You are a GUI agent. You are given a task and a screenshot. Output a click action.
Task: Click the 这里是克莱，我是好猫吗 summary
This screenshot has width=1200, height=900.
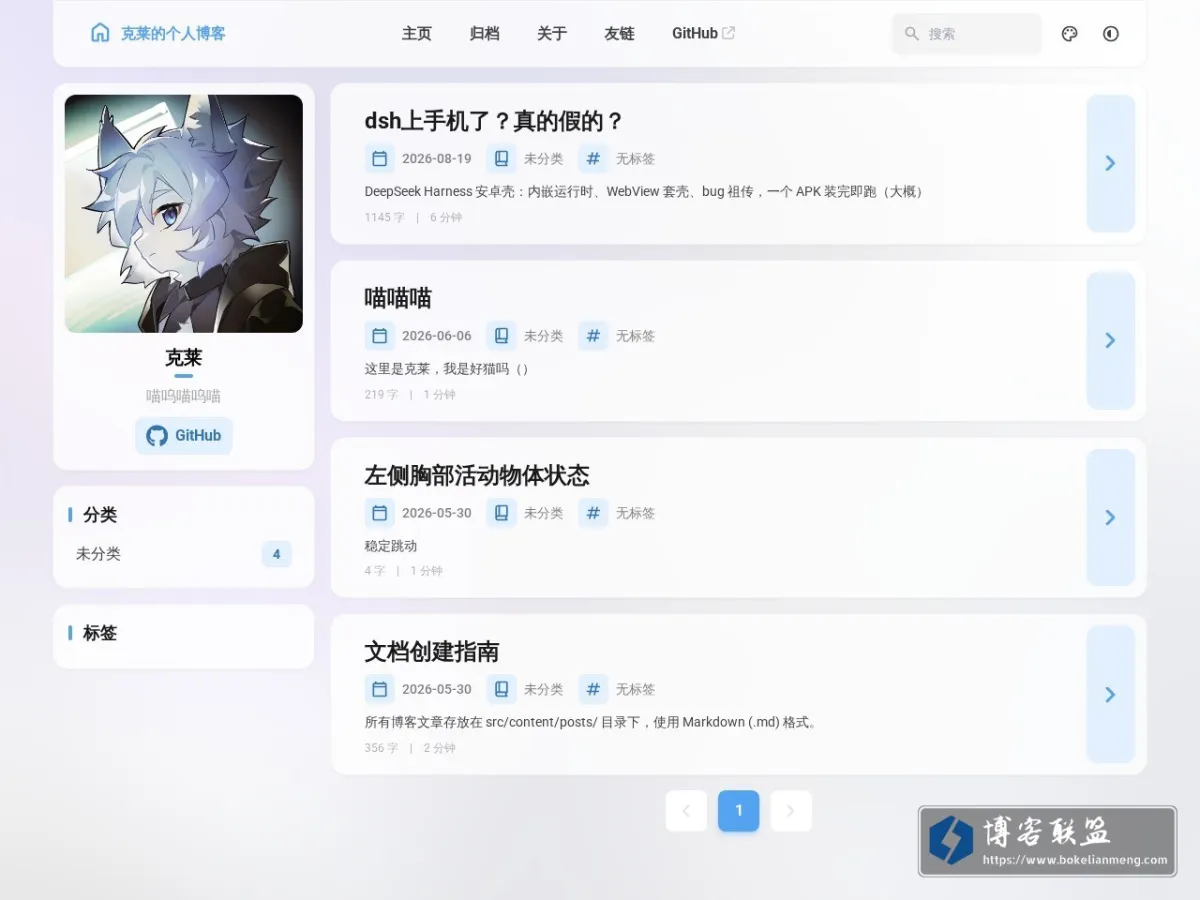(x=447, y=369)
